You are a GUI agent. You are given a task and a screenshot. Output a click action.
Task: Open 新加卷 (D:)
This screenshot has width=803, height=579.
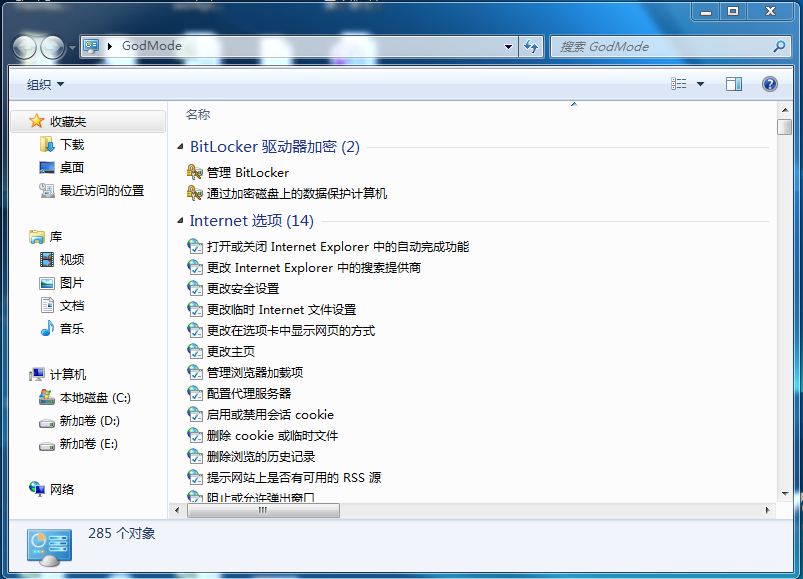pos(90,421)
